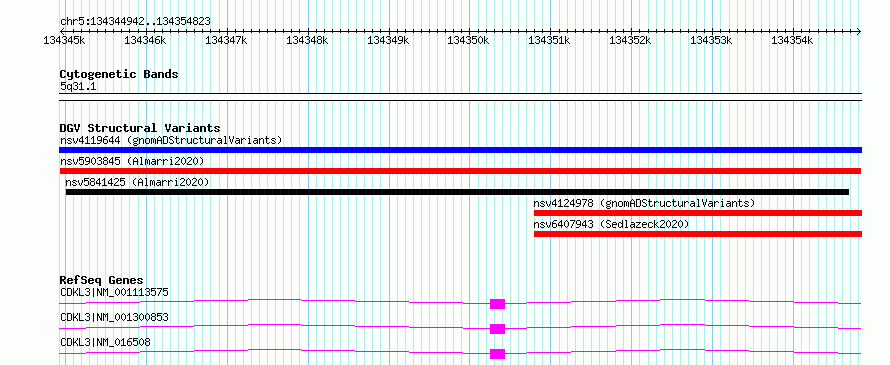Image resolution: width=890 pixels, height=365 pixels.
Task: Click the black nsv5841425 variant bar
Action: point(457,192)
